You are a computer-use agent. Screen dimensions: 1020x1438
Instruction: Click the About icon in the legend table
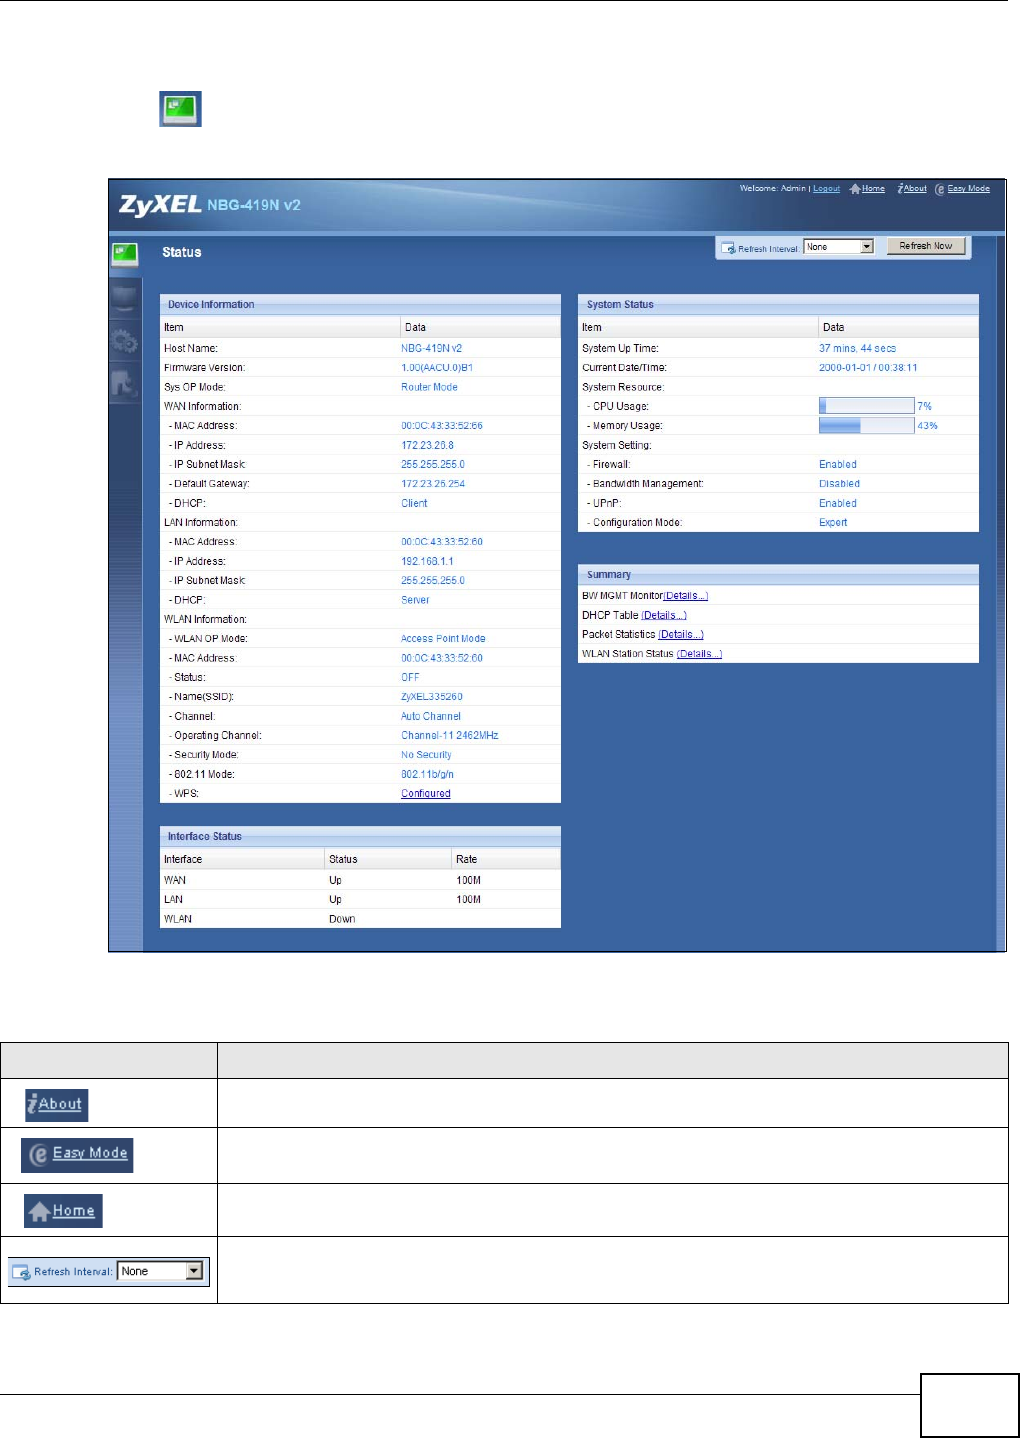(57, 1105)
